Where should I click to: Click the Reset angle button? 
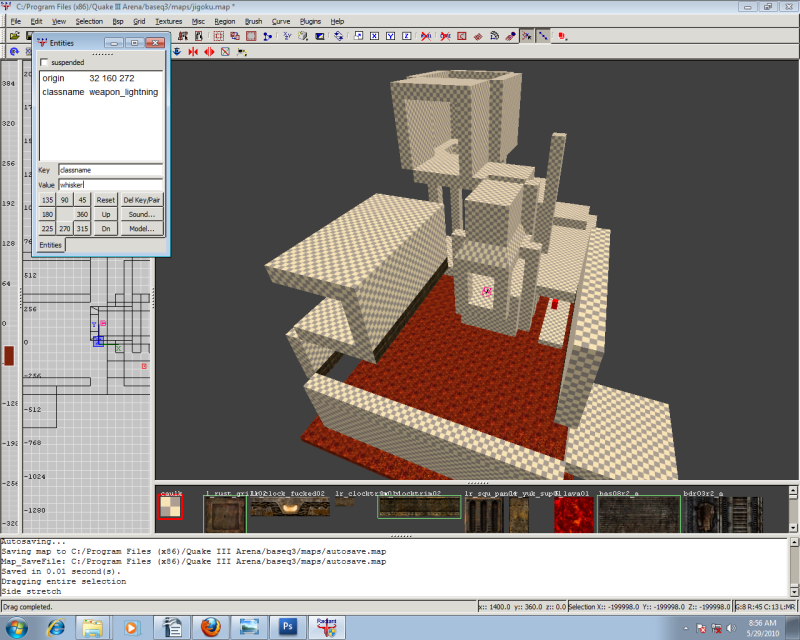106,200
